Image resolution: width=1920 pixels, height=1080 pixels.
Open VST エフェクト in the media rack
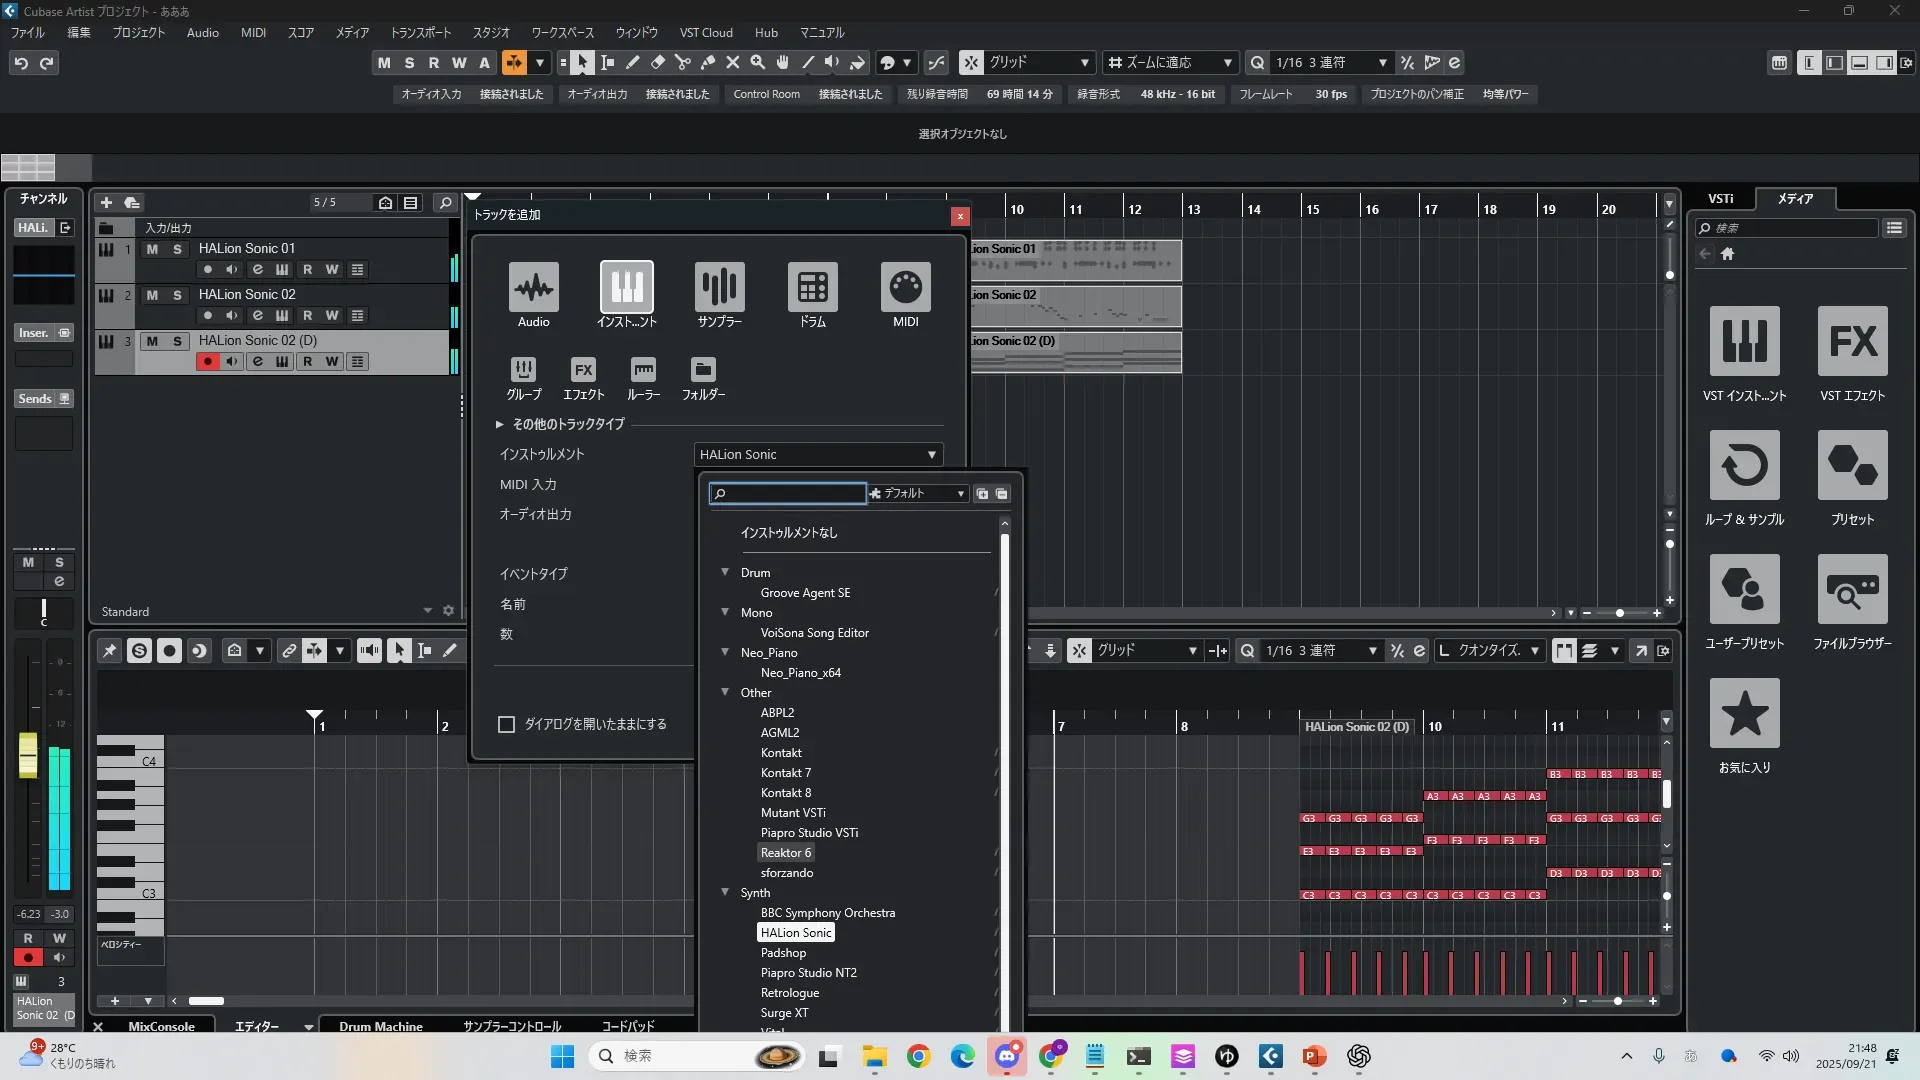[1852, 342]
